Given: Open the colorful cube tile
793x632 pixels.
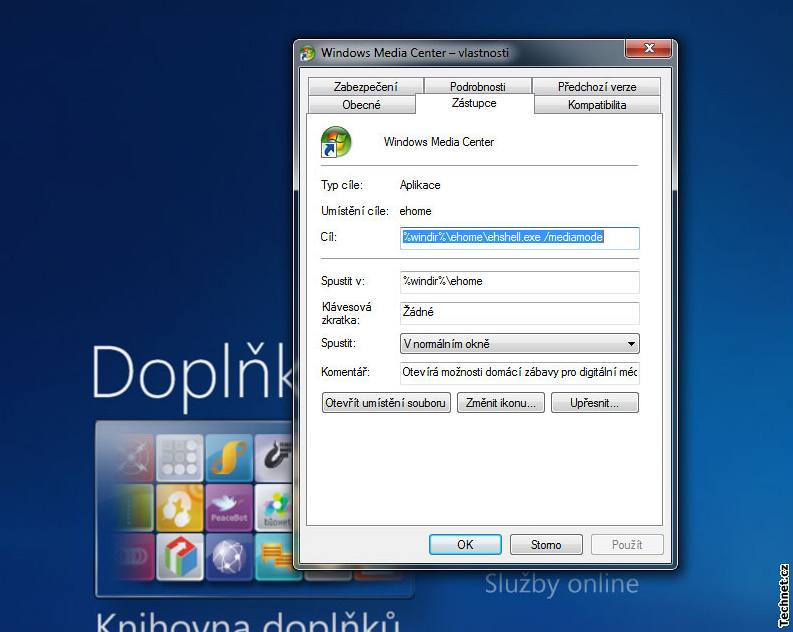Looking at the screenshot, I should pyautogui.click(x=179, y=558).
